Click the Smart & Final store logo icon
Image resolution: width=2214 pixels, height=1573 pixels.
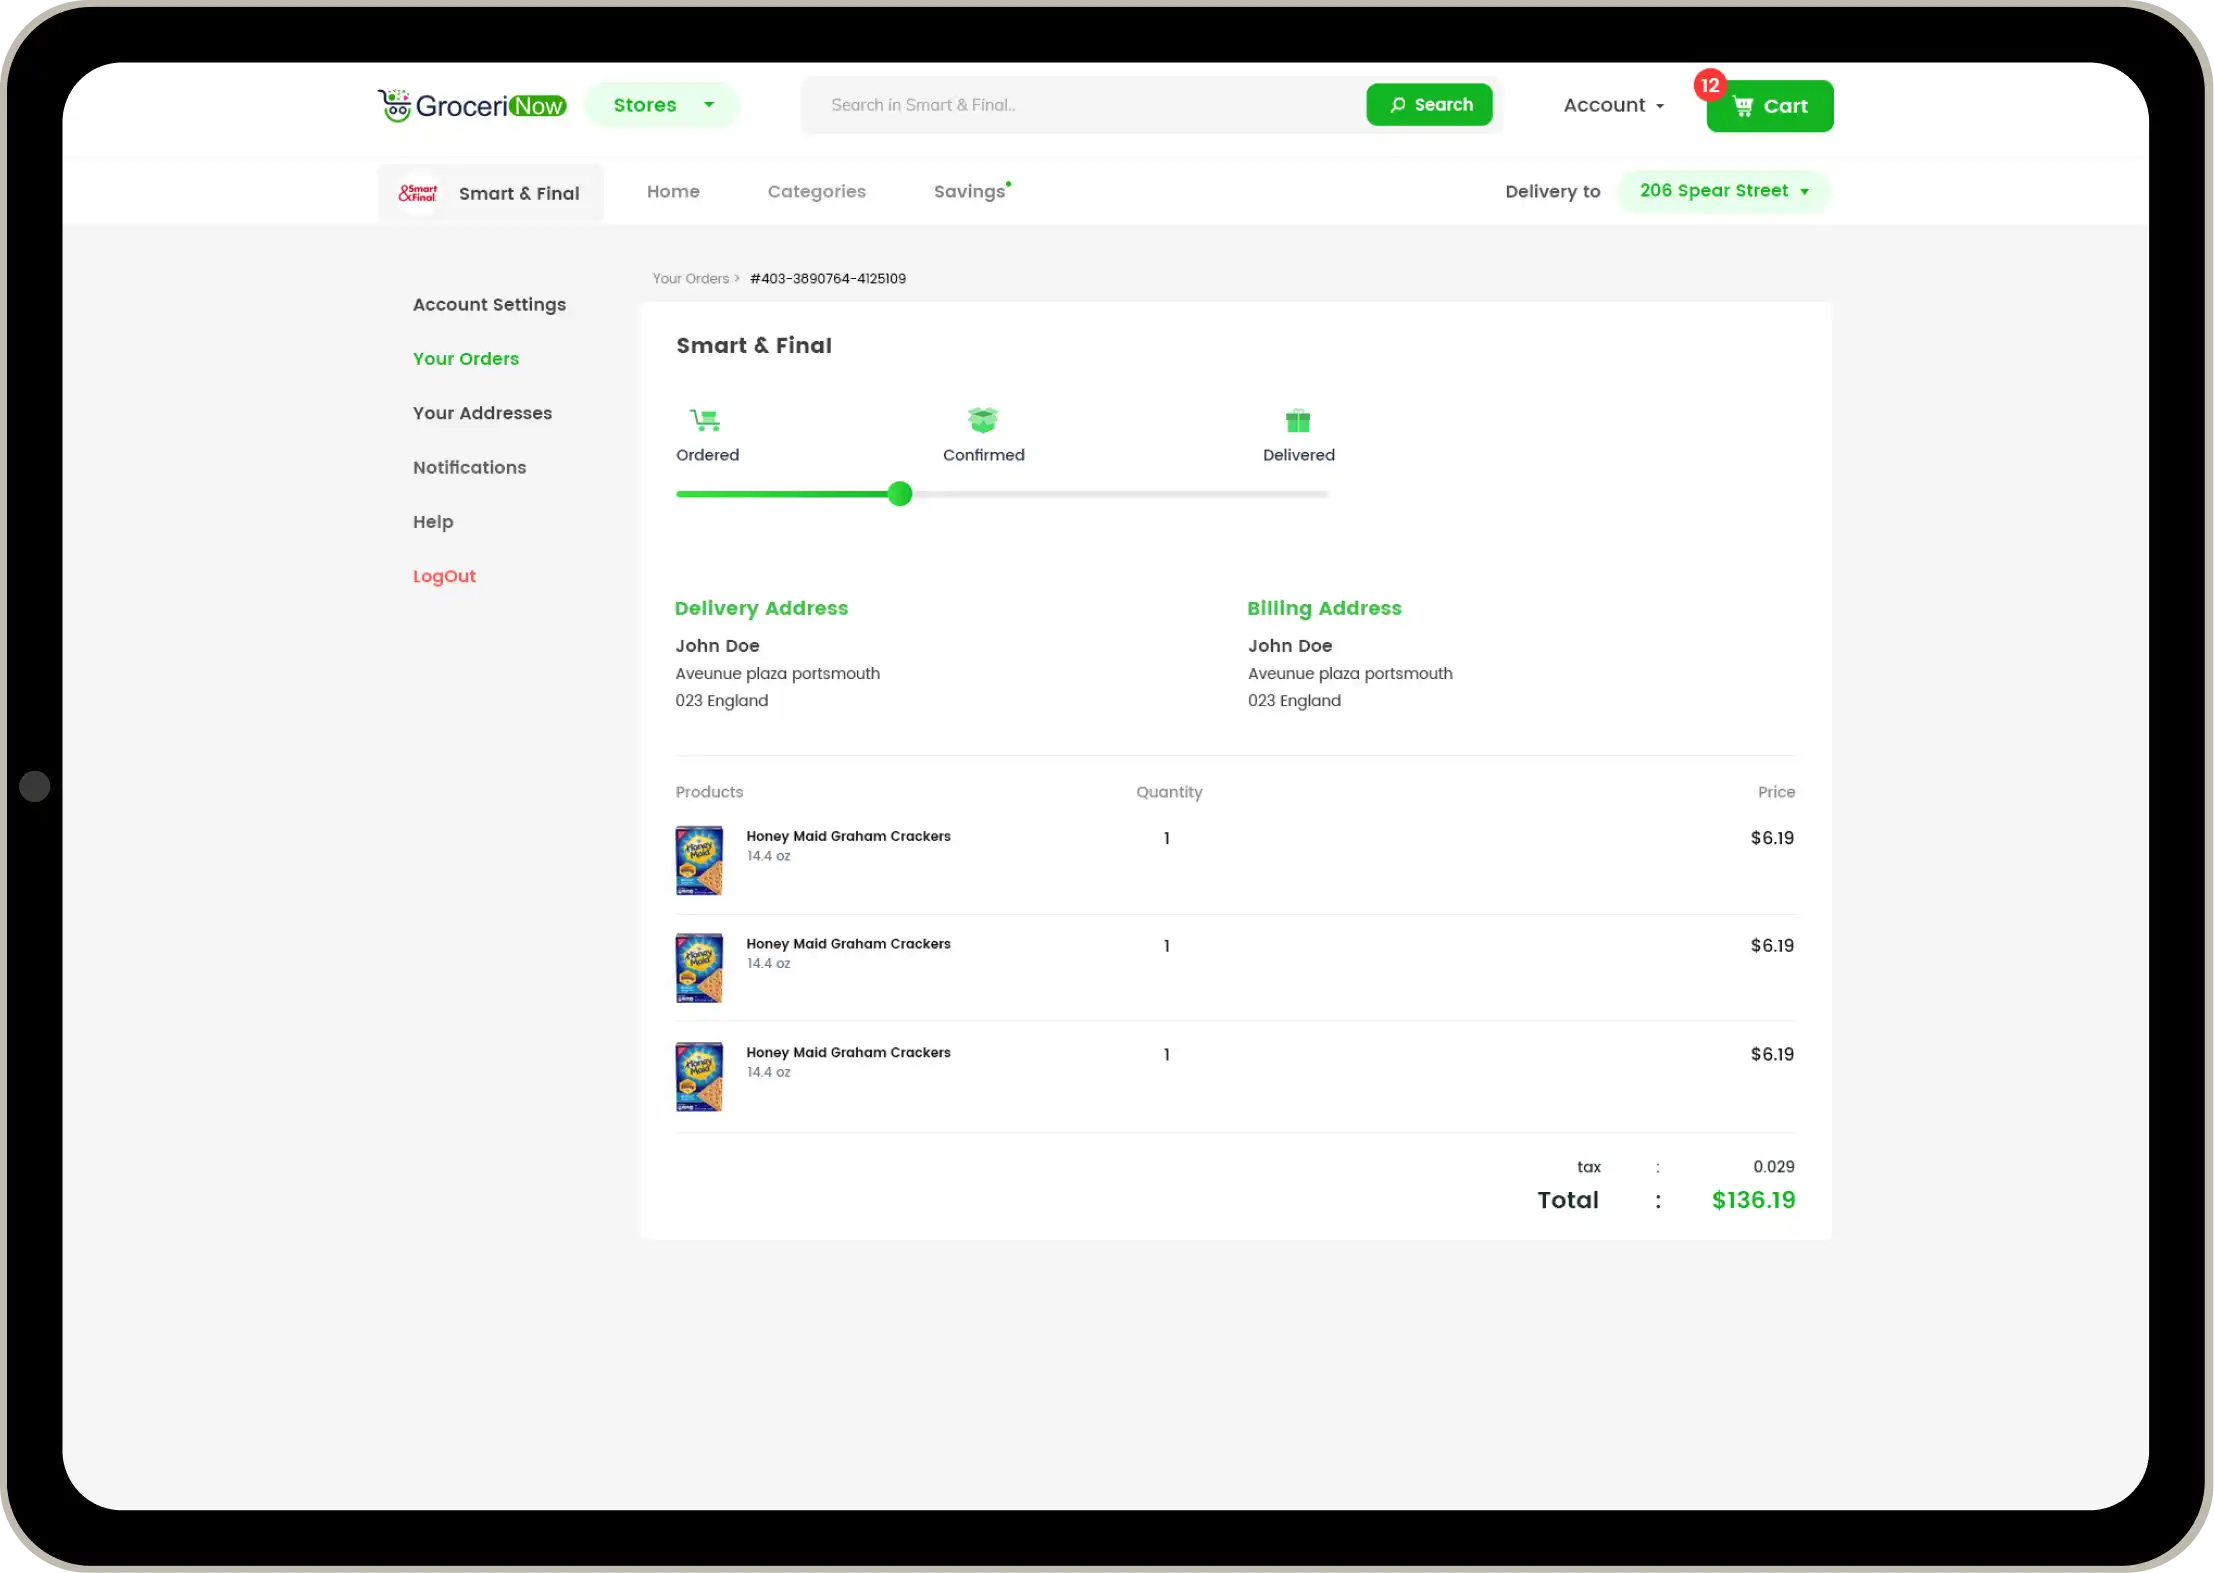(418, 192)
